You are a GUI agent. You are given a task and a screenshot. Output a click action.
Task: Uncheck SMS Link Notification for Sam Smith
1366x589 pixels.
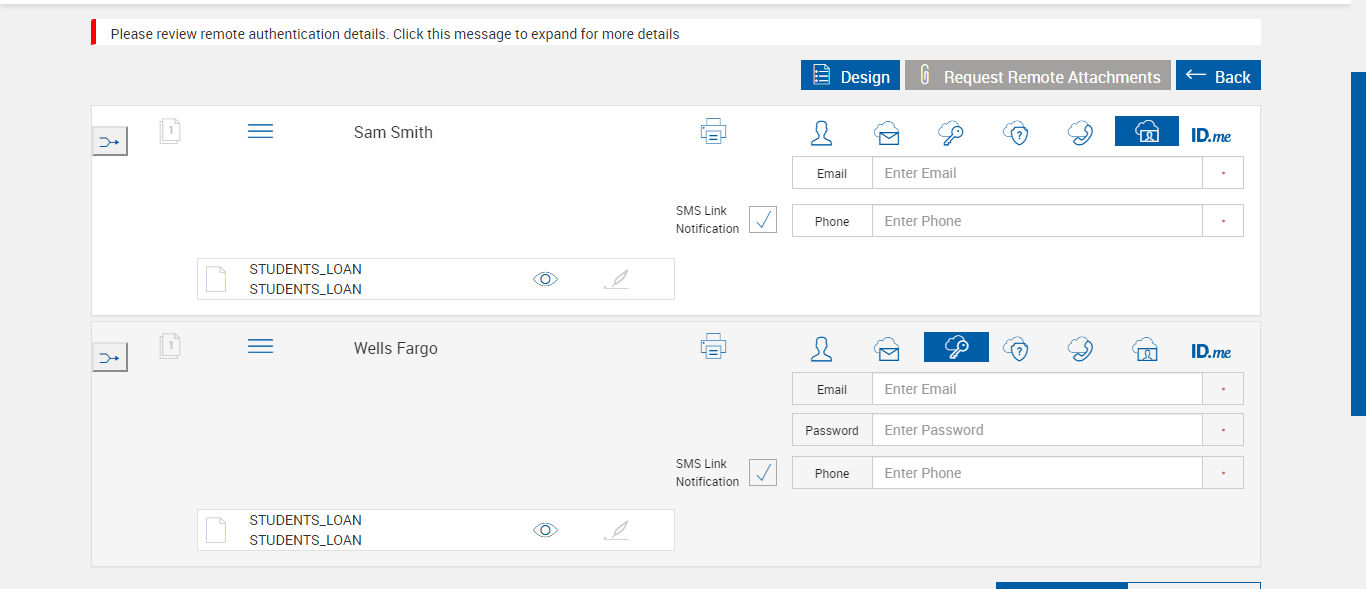click(x=763, y=220)
